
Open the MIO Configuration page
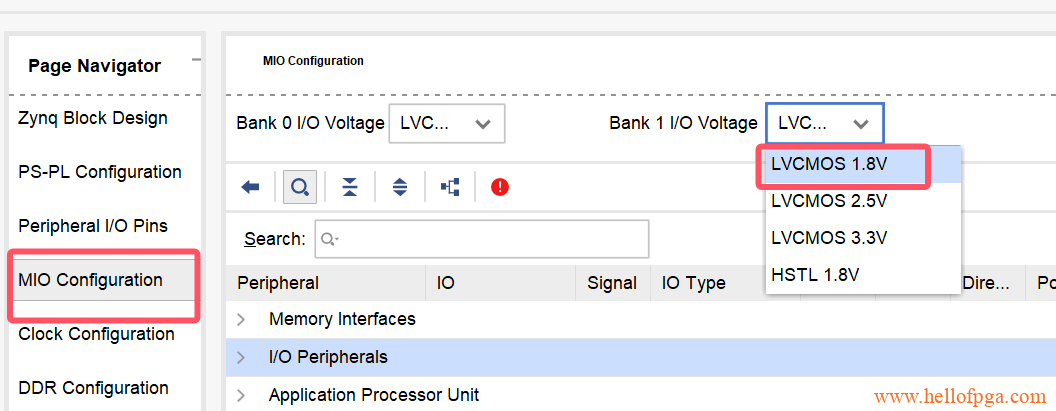point(90,280)
